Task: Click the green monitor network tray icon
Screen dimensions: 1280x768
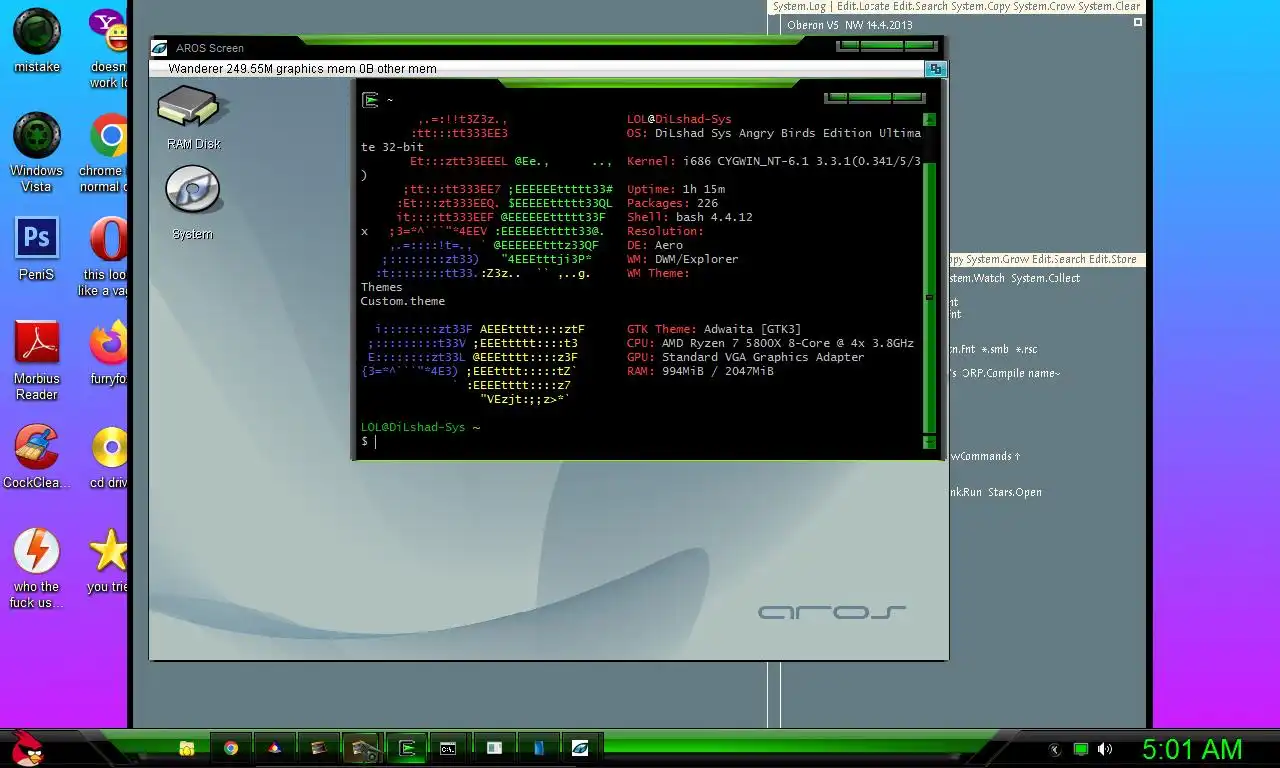Action: coord(1080,748)
